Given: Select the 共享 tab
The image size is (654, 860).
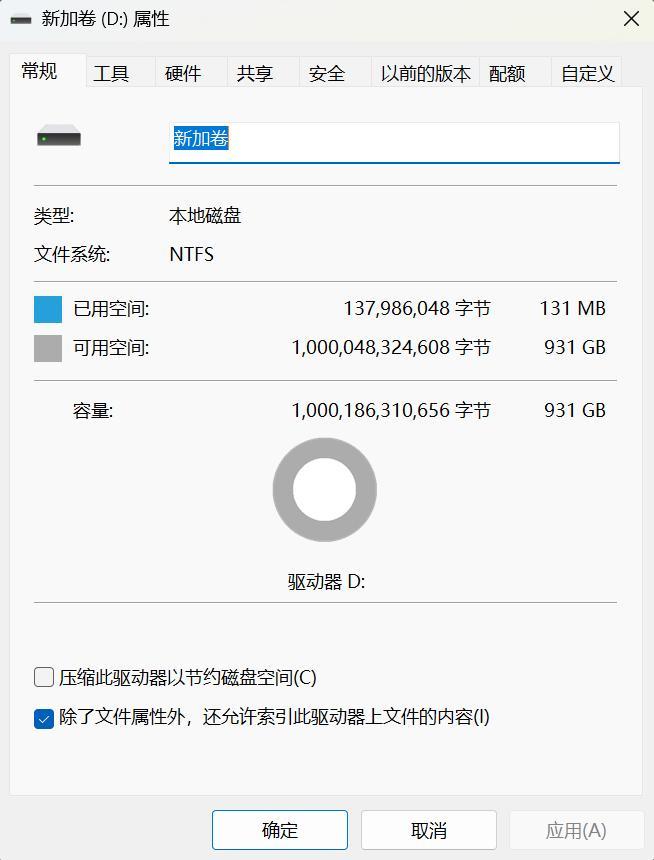Looking at the screenshot, I should 255,73.
